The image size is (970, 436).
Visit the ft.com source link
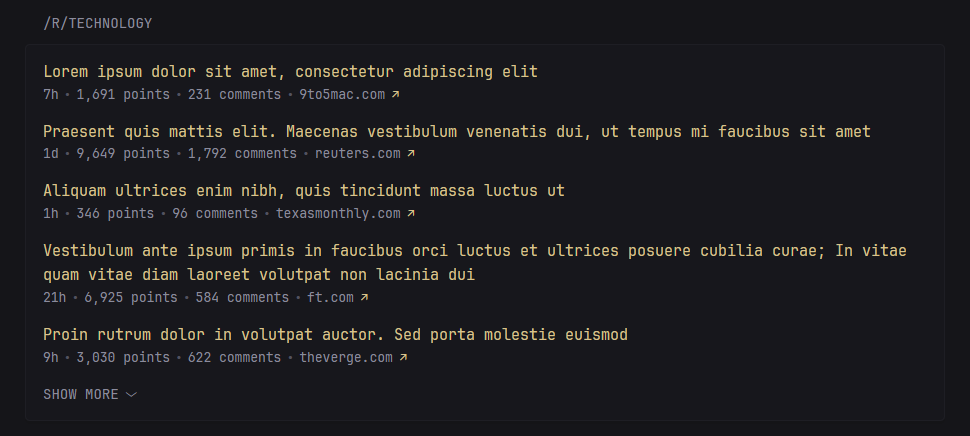329,298
